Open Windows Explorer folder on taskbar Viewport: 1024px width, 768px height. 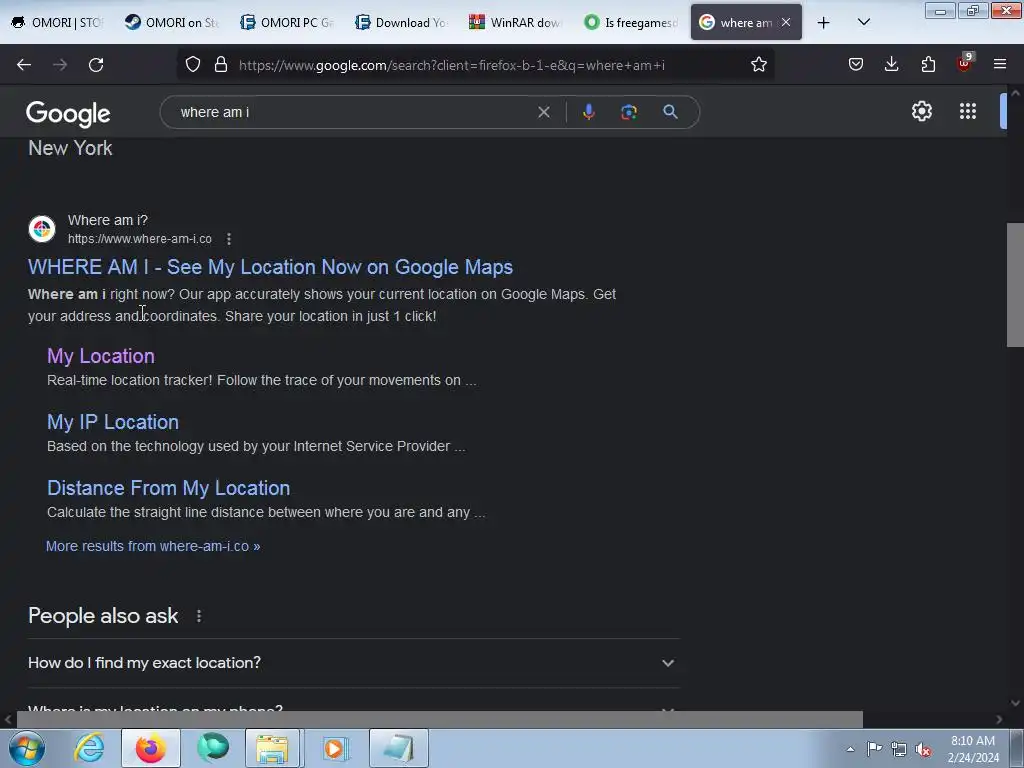tap(272, 748)
